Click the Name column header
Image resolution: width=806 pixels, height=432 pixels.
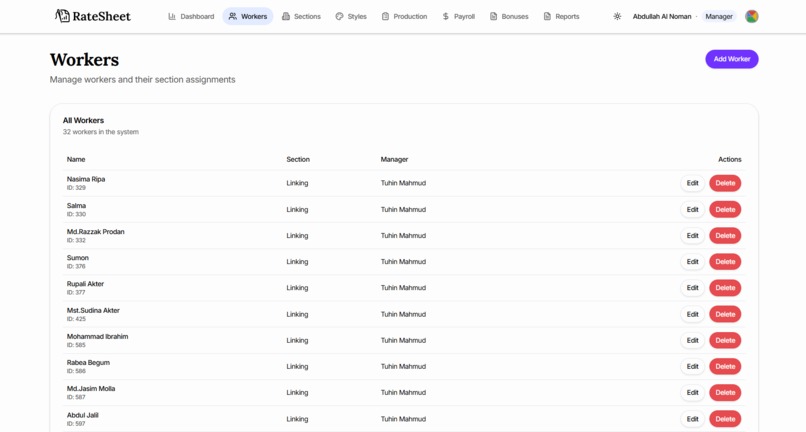click(76, 159)
